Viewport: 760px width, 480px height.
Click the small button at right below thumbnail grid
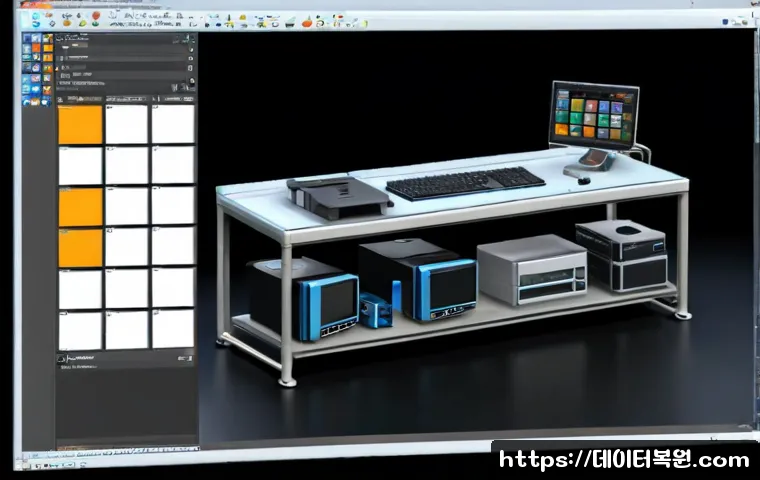pyautogui.click(x=185, y=358)
